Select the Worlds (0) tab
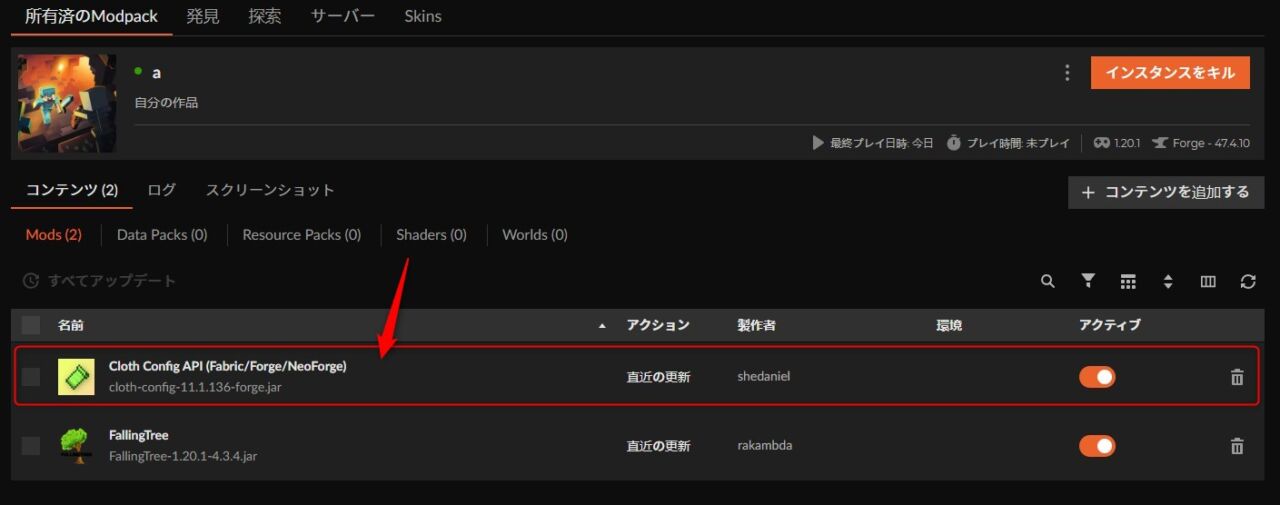1280x505 pixels. 535,235
